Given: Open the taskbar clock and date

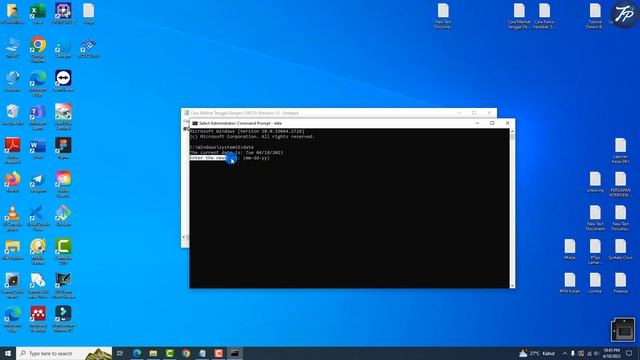Looking at the screenshot, I should pyautogui.click(x=611, y=353).
